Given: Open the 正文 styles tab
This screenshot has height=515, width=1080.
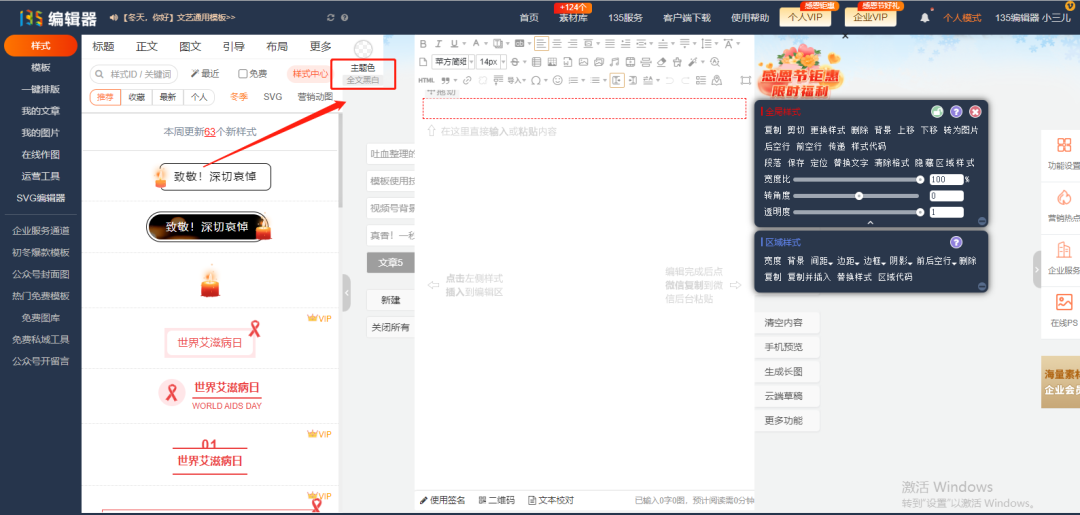Looking at the screenshot, I should coord(147,47).
